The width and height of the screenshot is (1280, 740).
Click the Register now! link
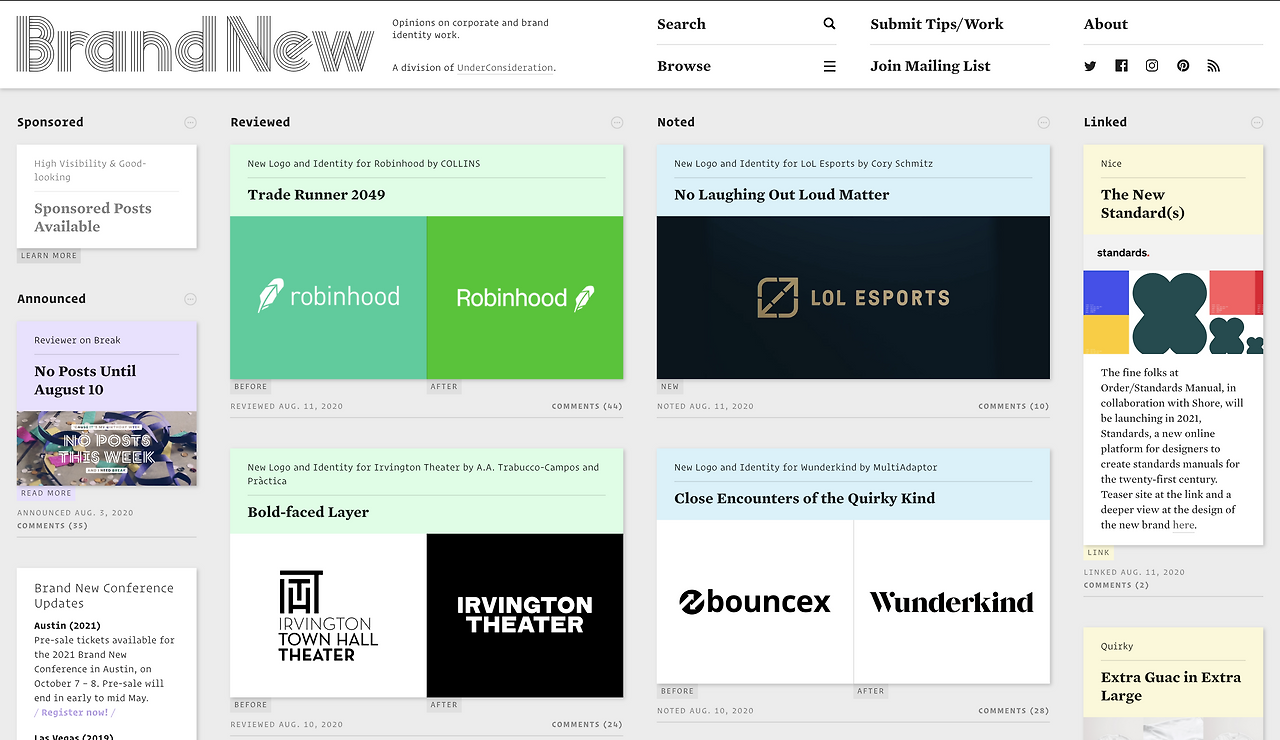point(75,713)
